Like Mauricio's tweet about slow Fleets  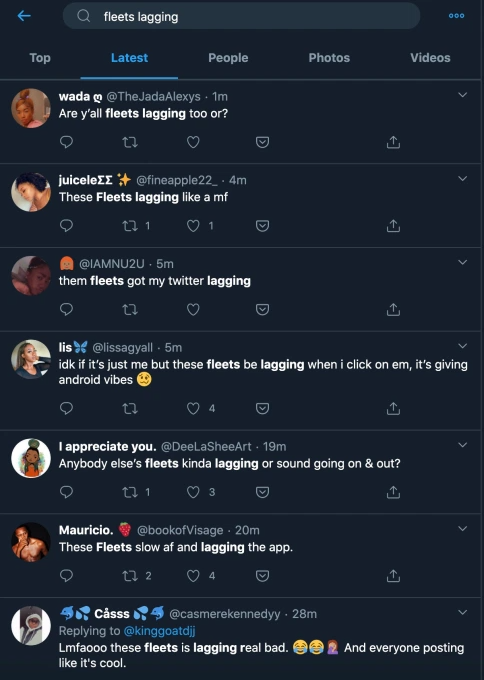pos(193,575)
